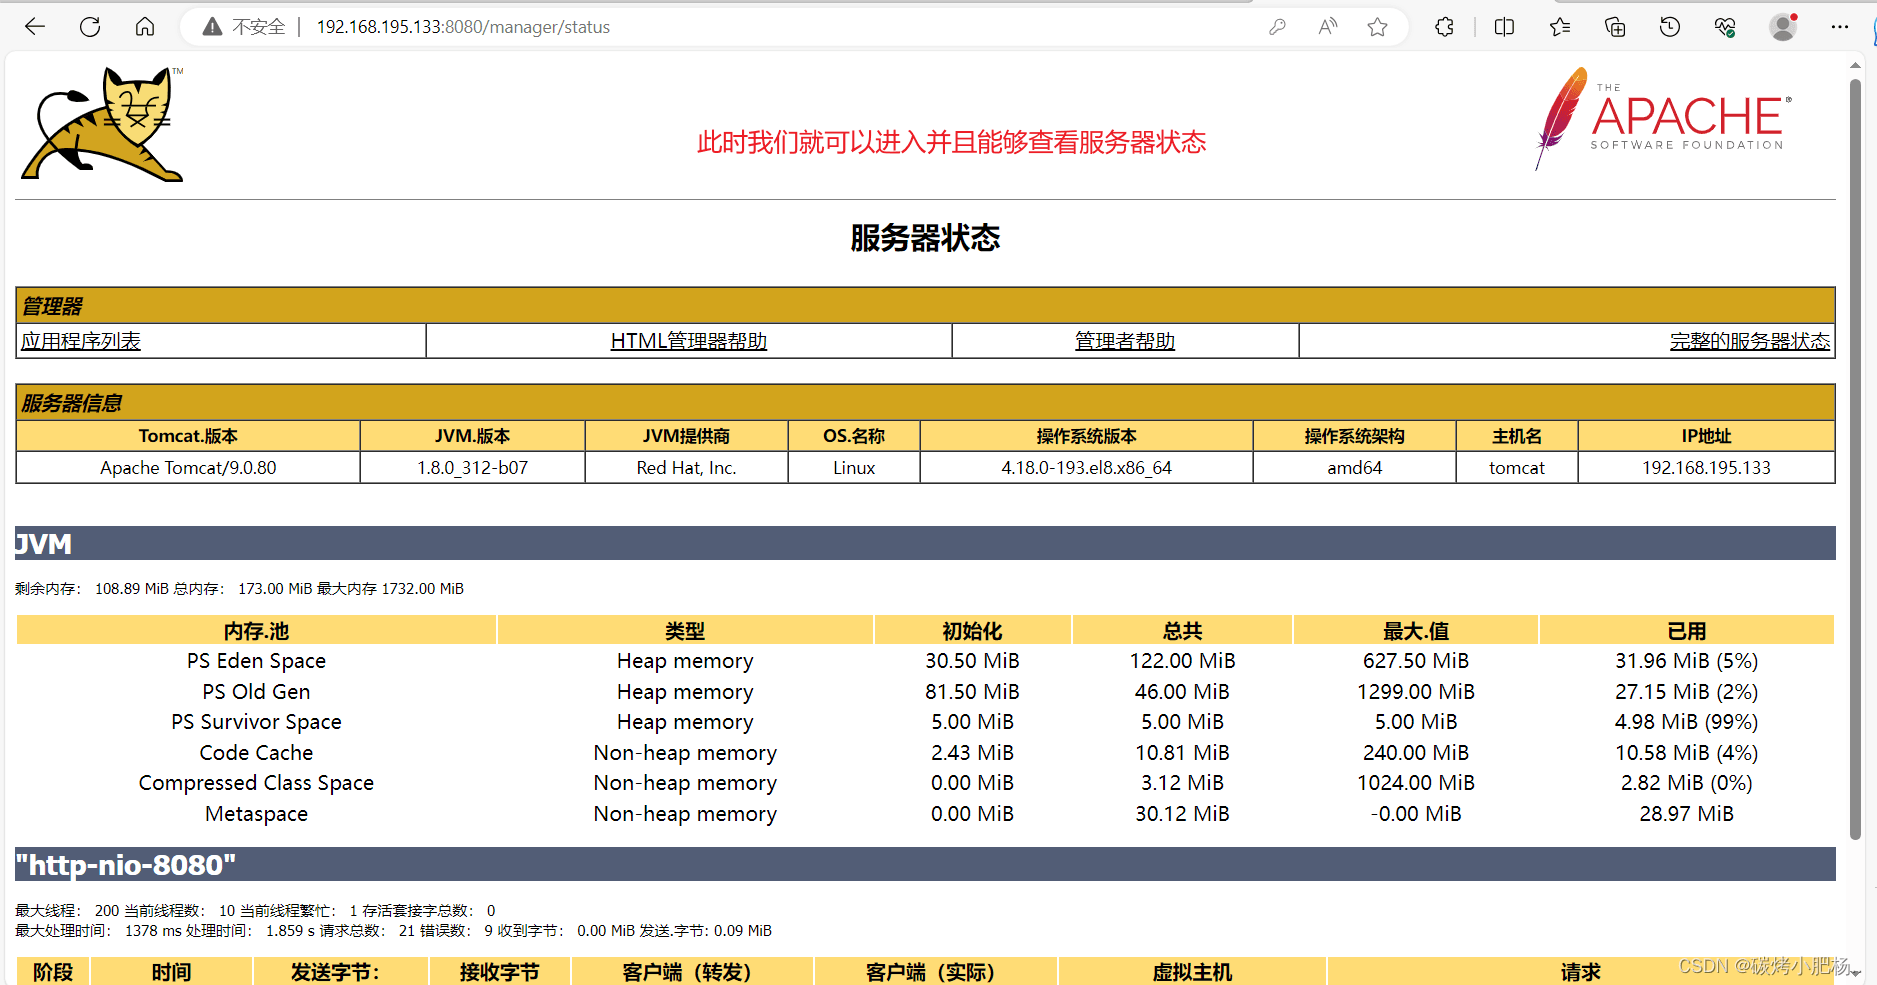Click the 虚拟主机 column header
The height and width of the screenshot is (985, 1877).
1192,972
